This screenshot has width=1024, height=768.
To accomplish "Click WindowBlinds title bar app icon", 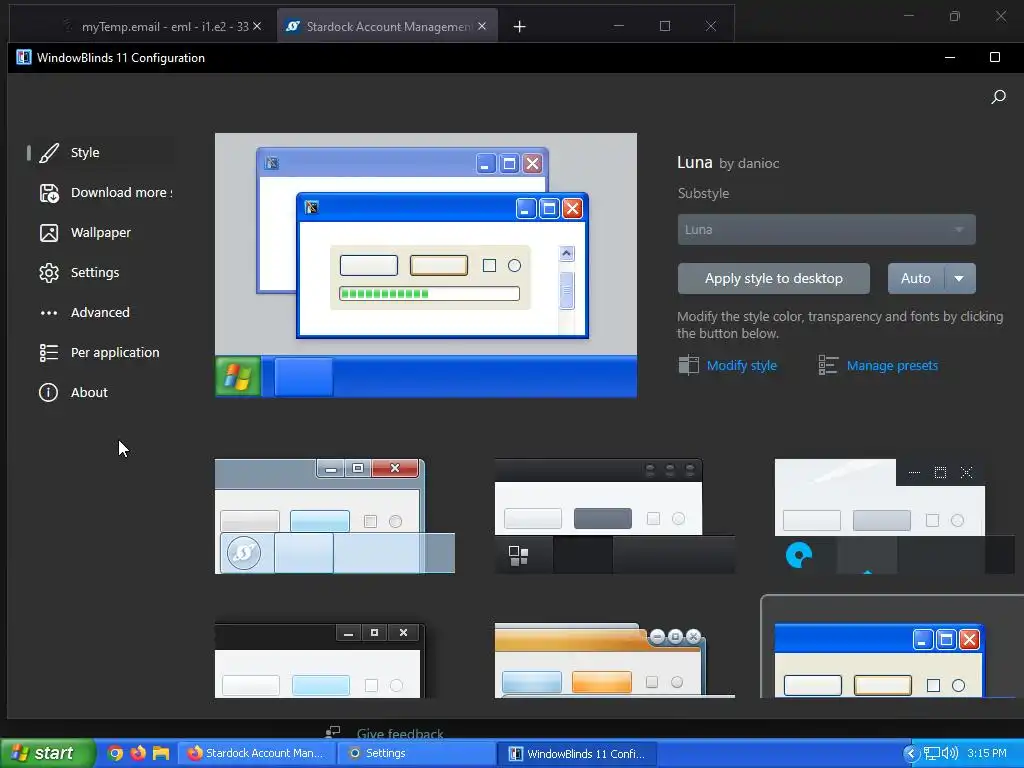I will [24, 57].
